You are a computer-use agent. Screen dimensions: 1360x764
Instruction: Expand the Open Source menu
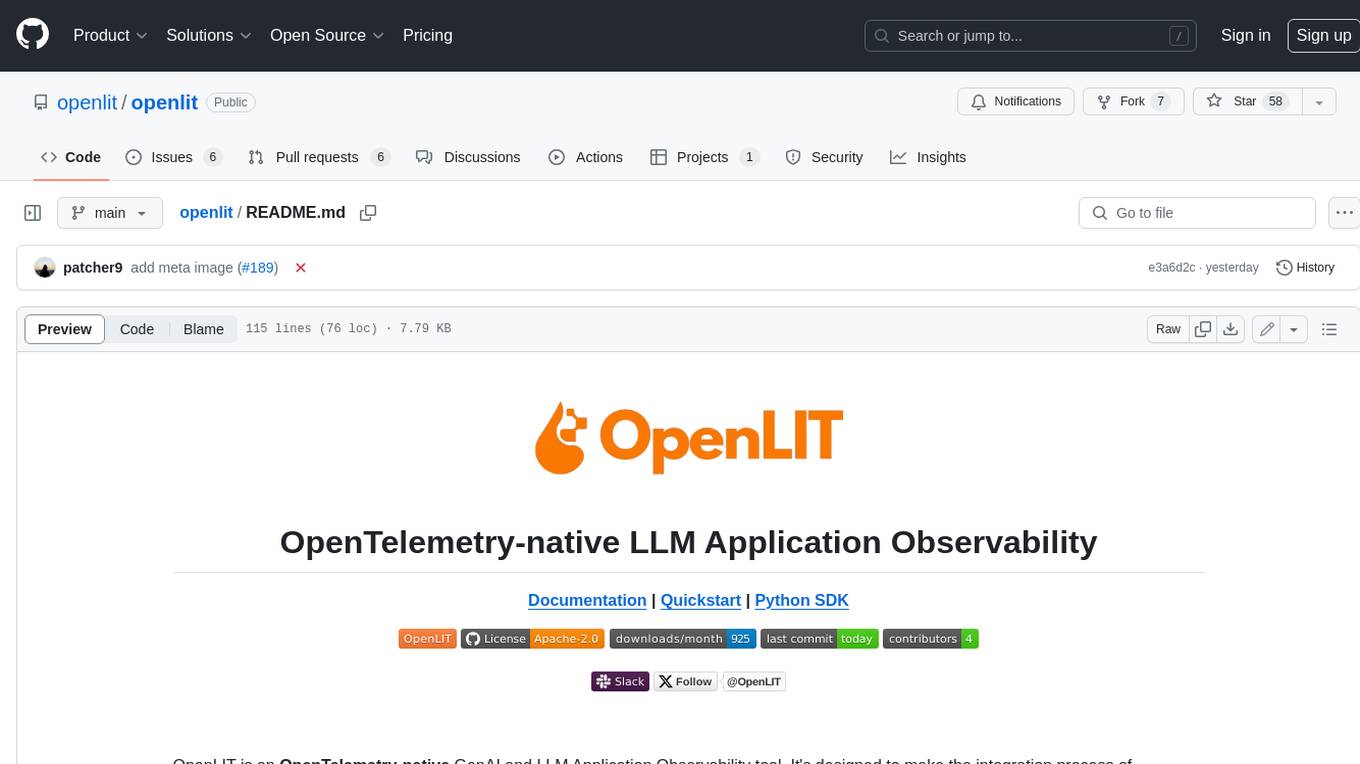(x=327, y=35)
